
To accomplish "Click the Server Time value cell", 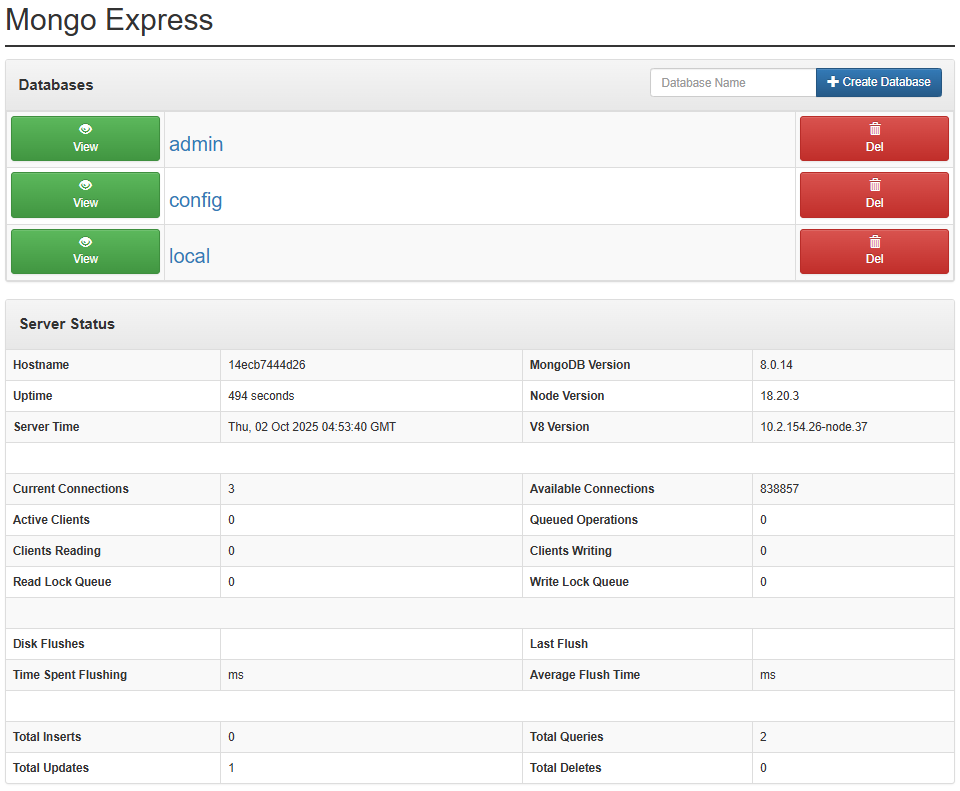I will (x=312, y=427).
